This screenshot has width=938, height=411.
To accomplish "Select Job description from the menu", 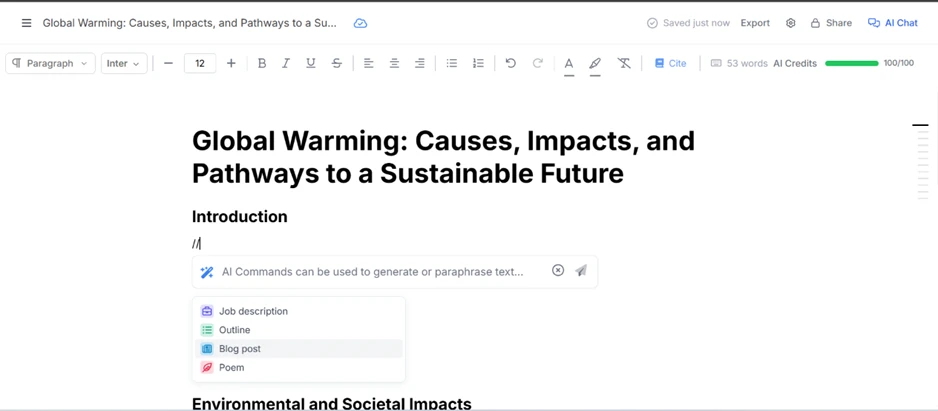I will click(x=299, y=311).
